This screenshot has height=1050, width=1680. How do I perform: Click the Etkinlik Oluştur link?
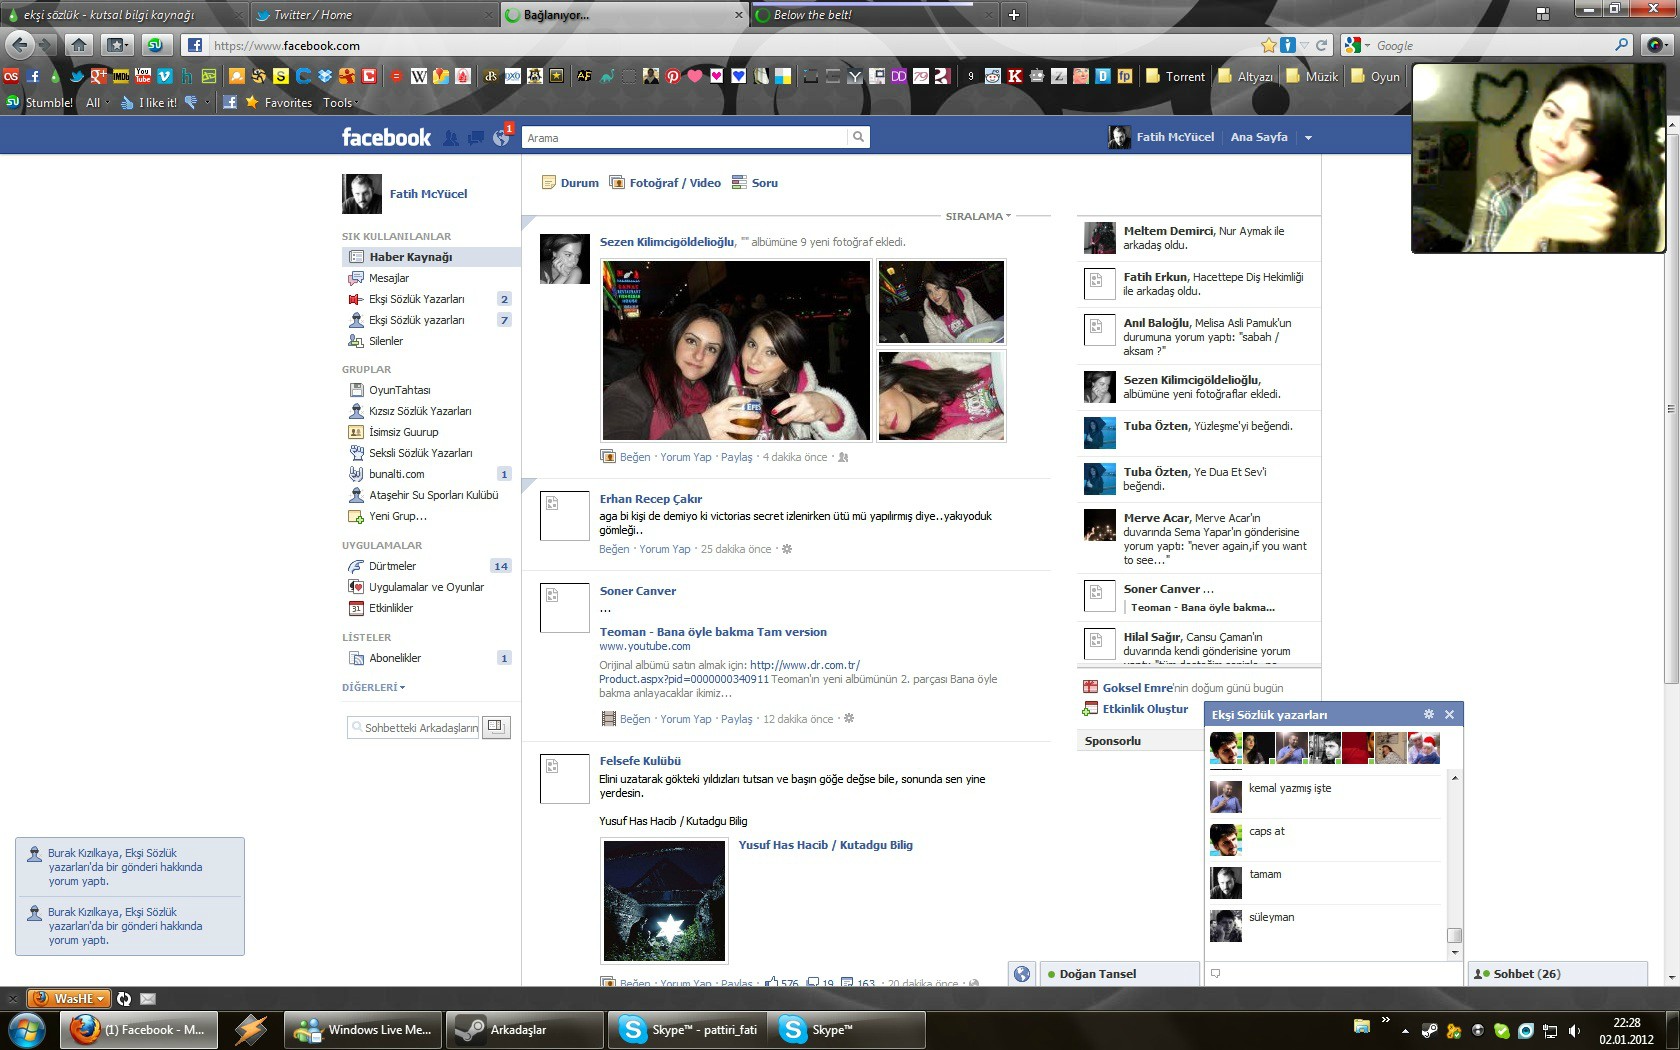point(1145,709)
